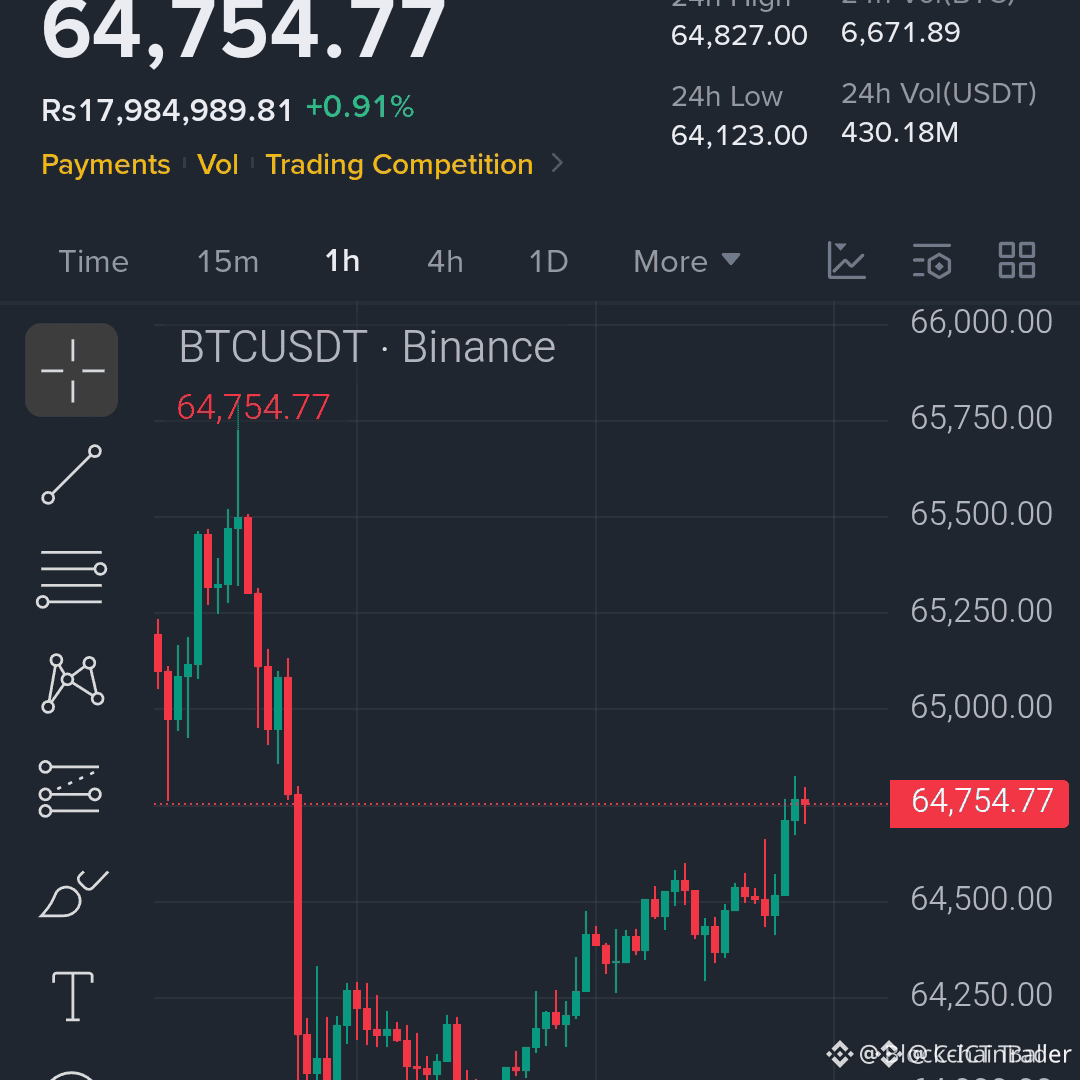Select the 4h timeframe

pyautogui.click(x=445, y=262)
